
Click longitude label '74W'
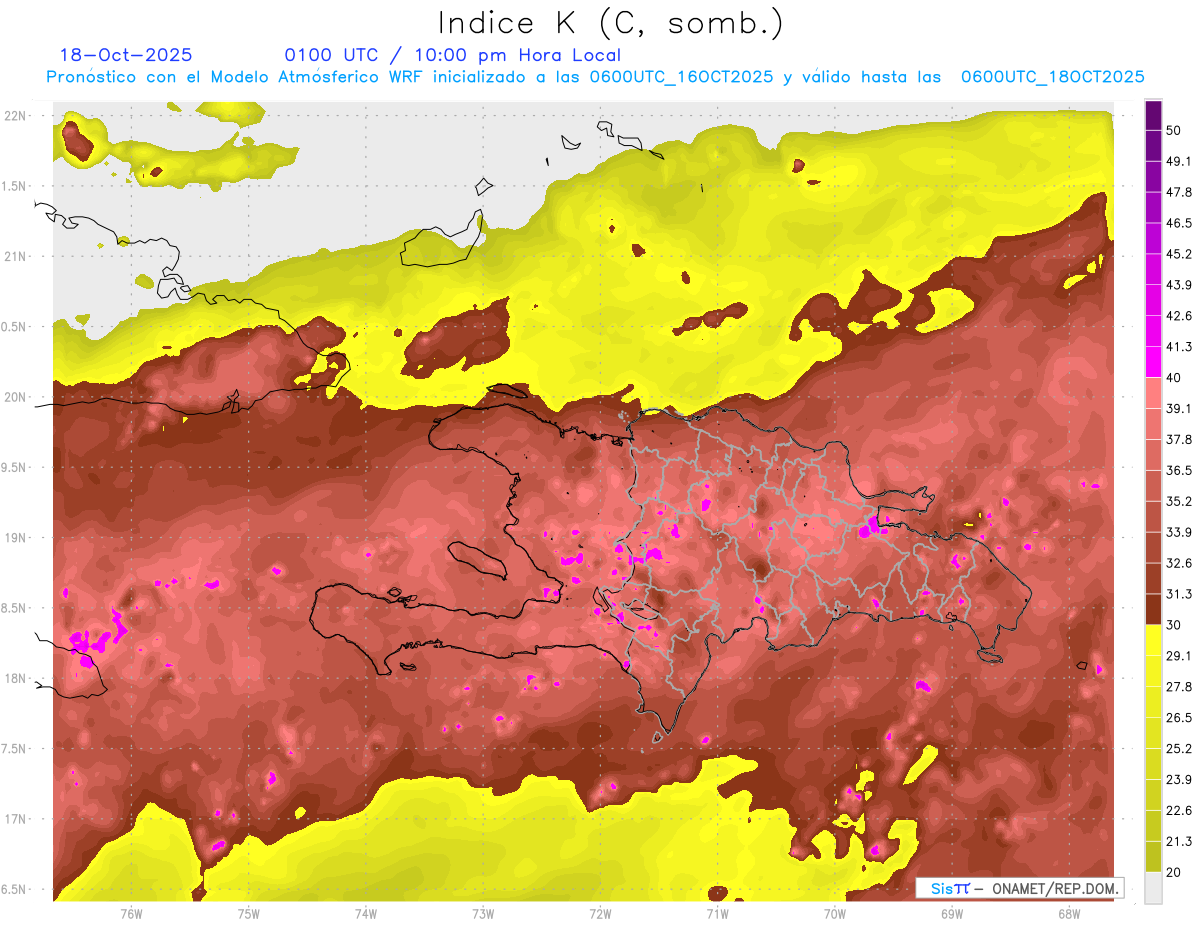366,914
